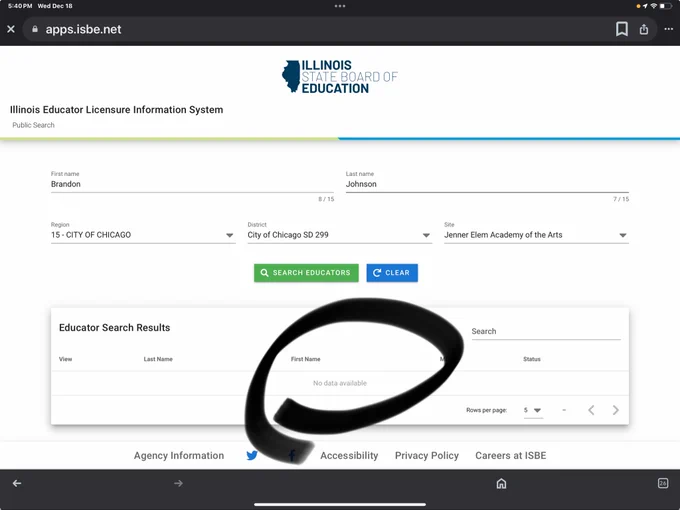Tap the Wi-Fi indicator in status bar

654,6
